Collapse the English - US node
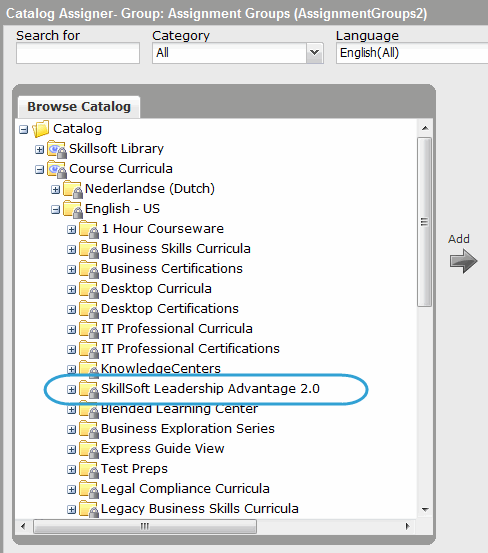488x553 pixels. 55,210
